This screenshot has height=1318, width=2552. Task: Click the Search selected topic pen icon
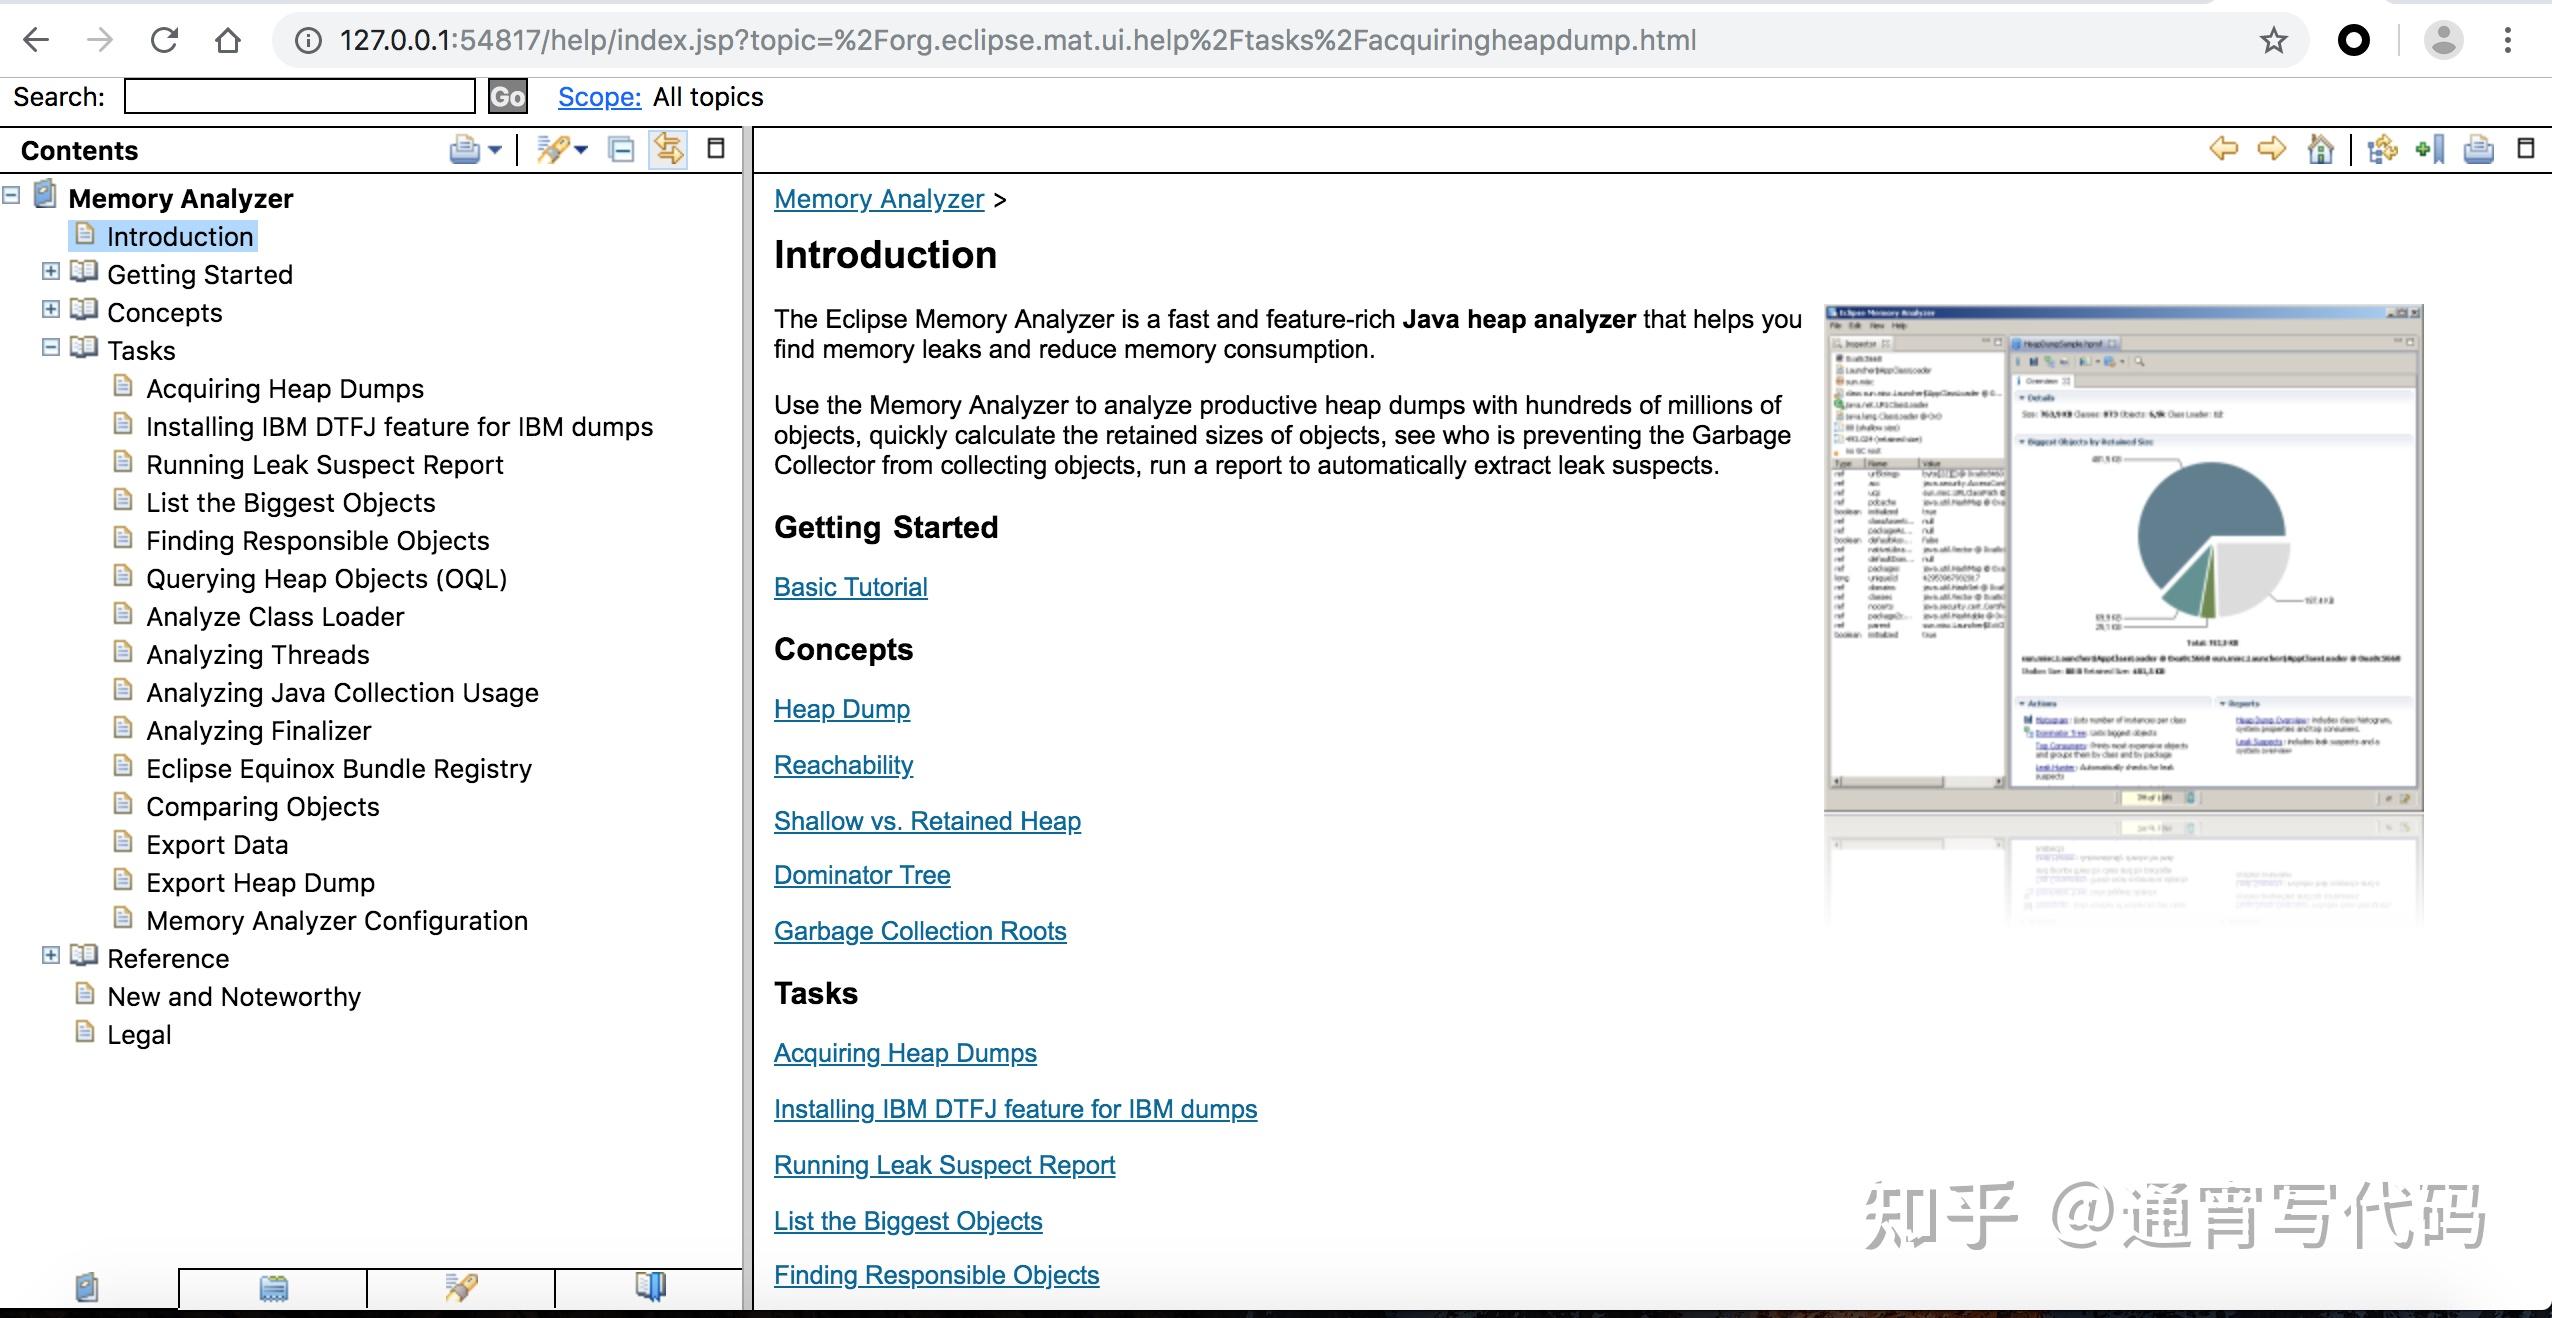552,150
